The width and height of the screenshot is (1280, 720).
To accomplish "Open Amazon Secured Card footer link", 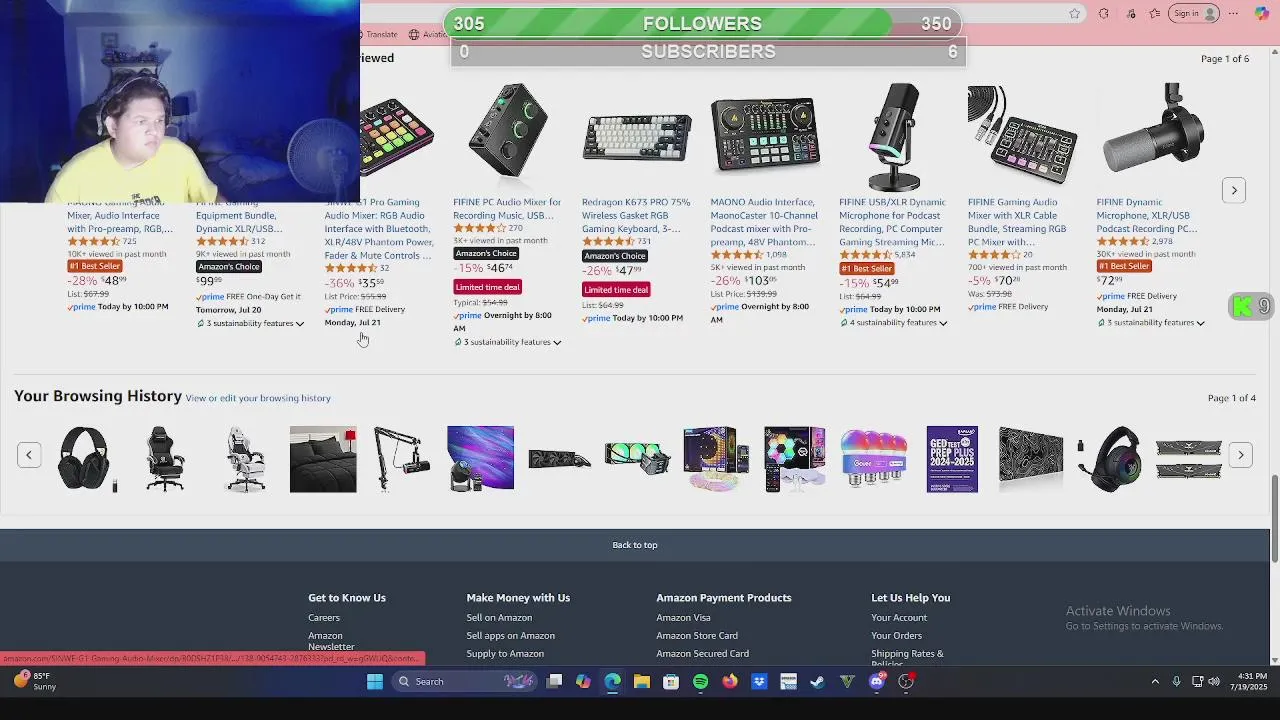I will coord(702,654).
